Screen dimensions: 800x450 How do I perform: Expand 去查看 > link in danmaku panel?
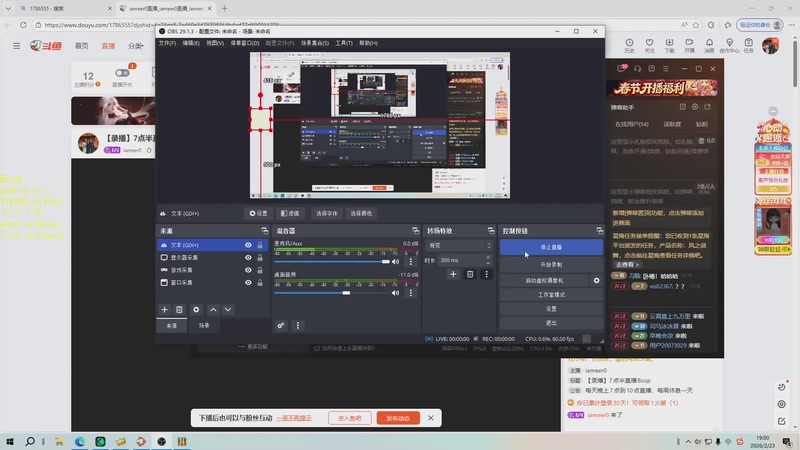point(627,265)
